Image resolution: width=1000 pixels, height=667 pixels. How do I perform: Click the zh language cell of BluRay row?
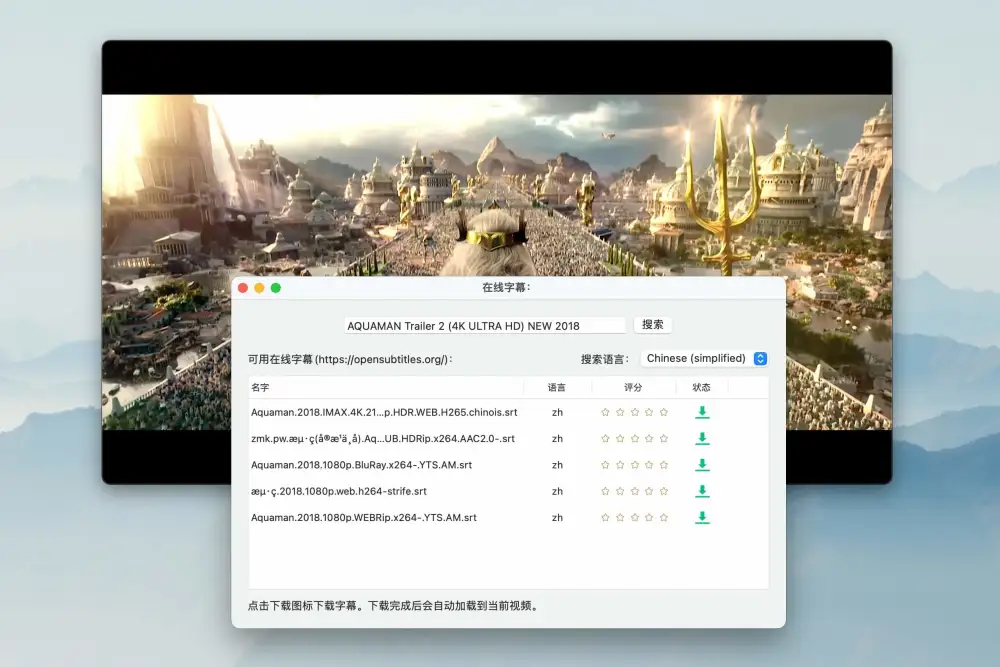pyautogui.click(x=557, y=465)
